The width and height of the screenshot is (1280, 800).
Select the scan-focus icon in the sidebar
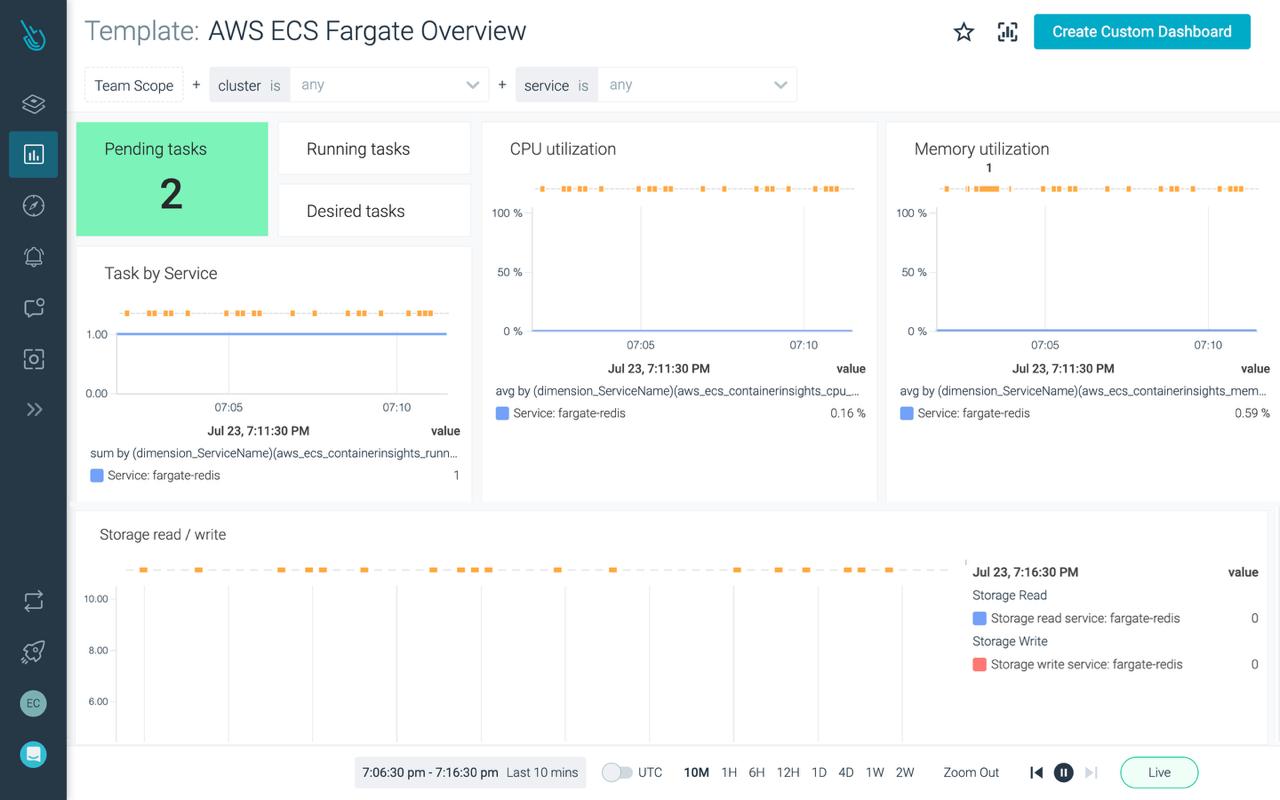click(33, 358)
